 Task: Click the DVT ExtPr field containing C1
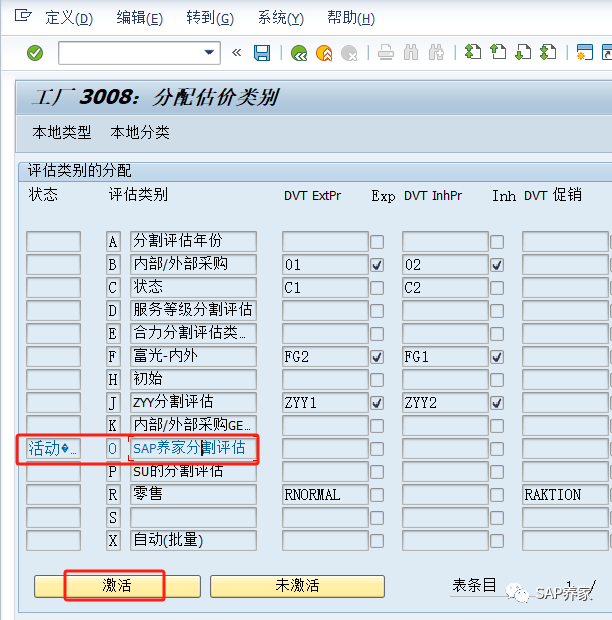click(325, 287)
